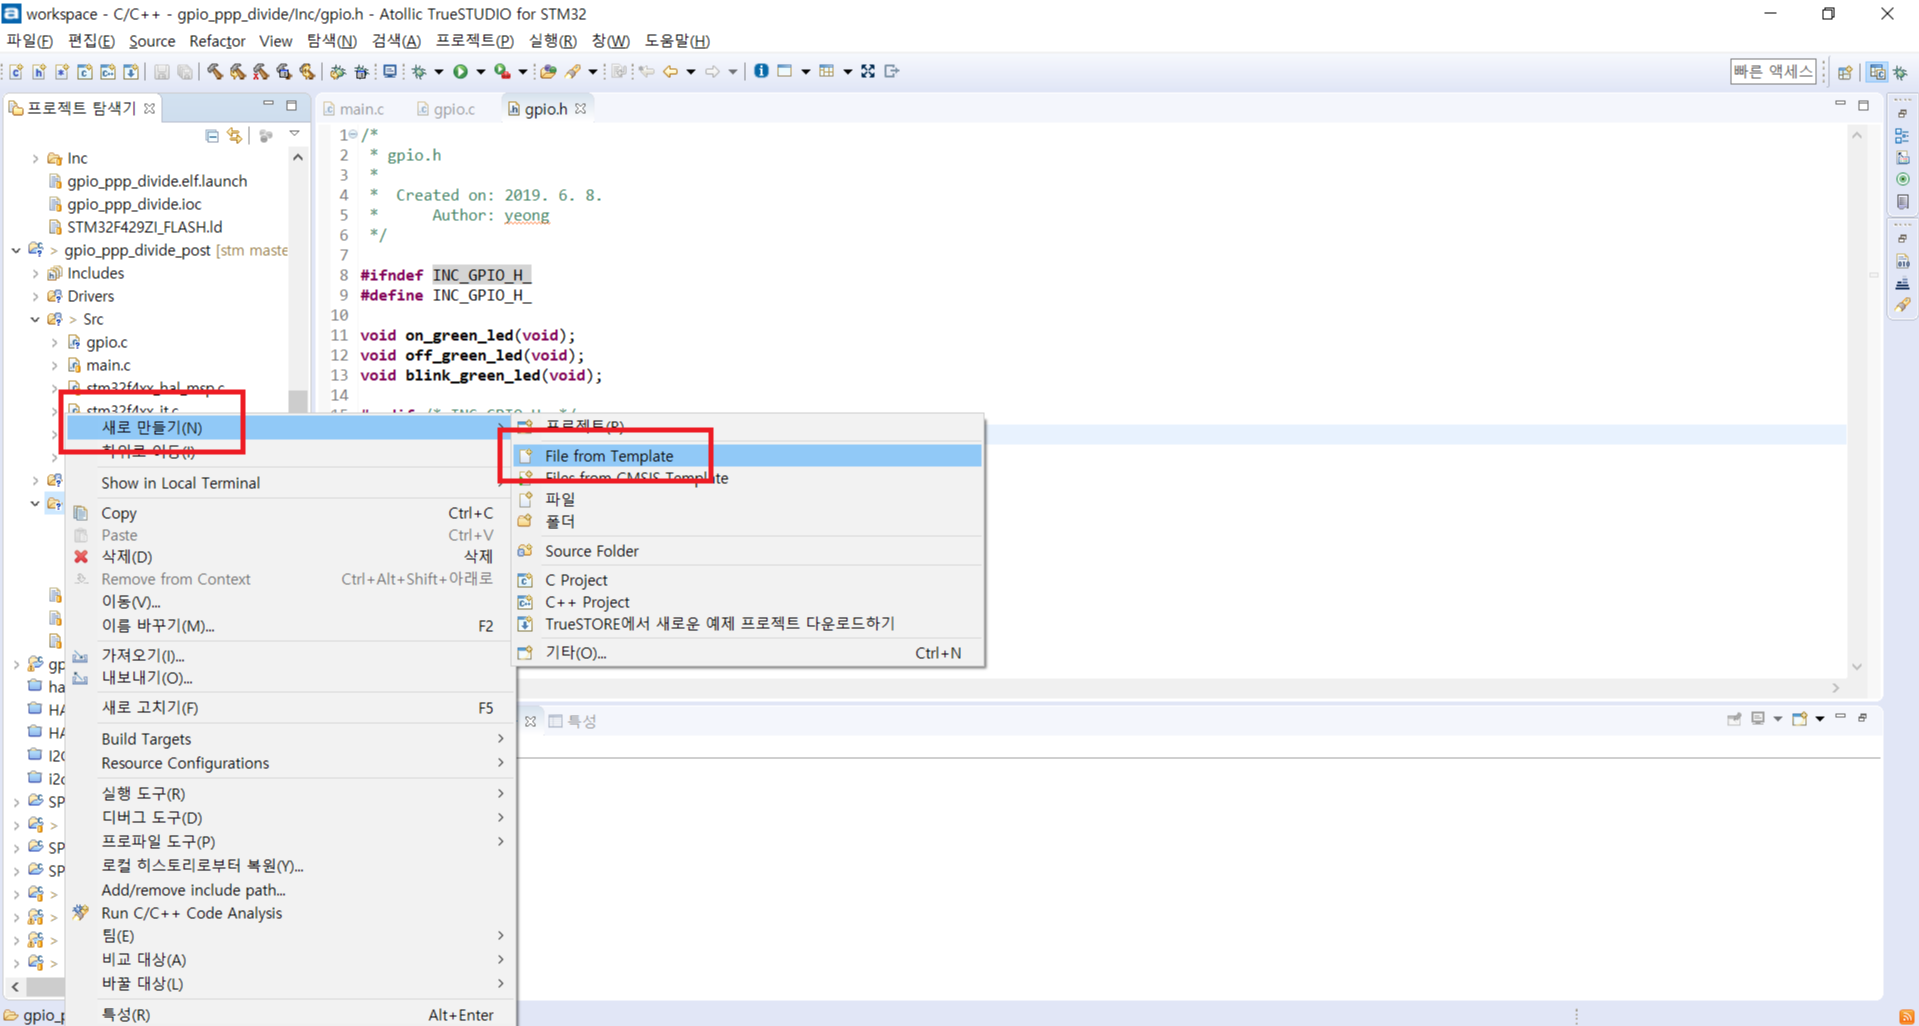1919x1026 pixels.
Task: Open the Outline view icon in right trim
Action: (1902, 136)
